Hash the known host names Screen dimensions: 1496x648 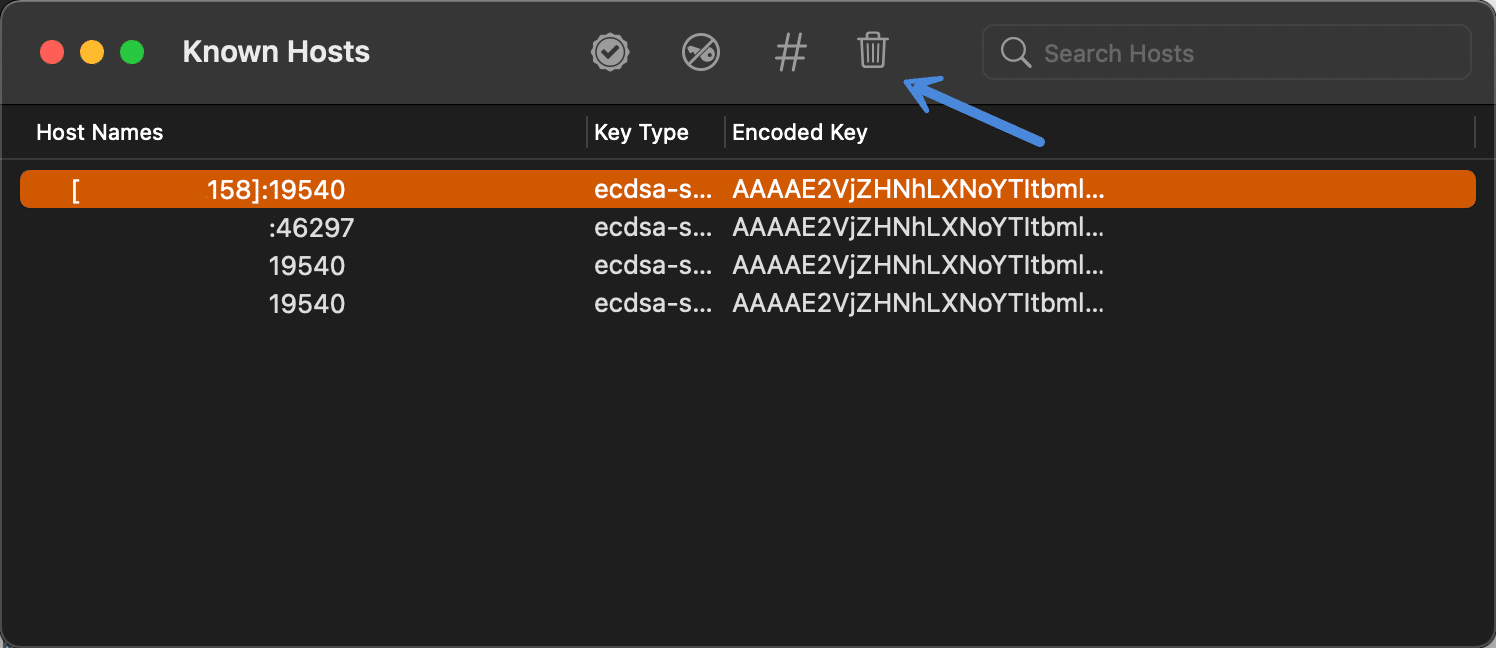coord(791,52)
